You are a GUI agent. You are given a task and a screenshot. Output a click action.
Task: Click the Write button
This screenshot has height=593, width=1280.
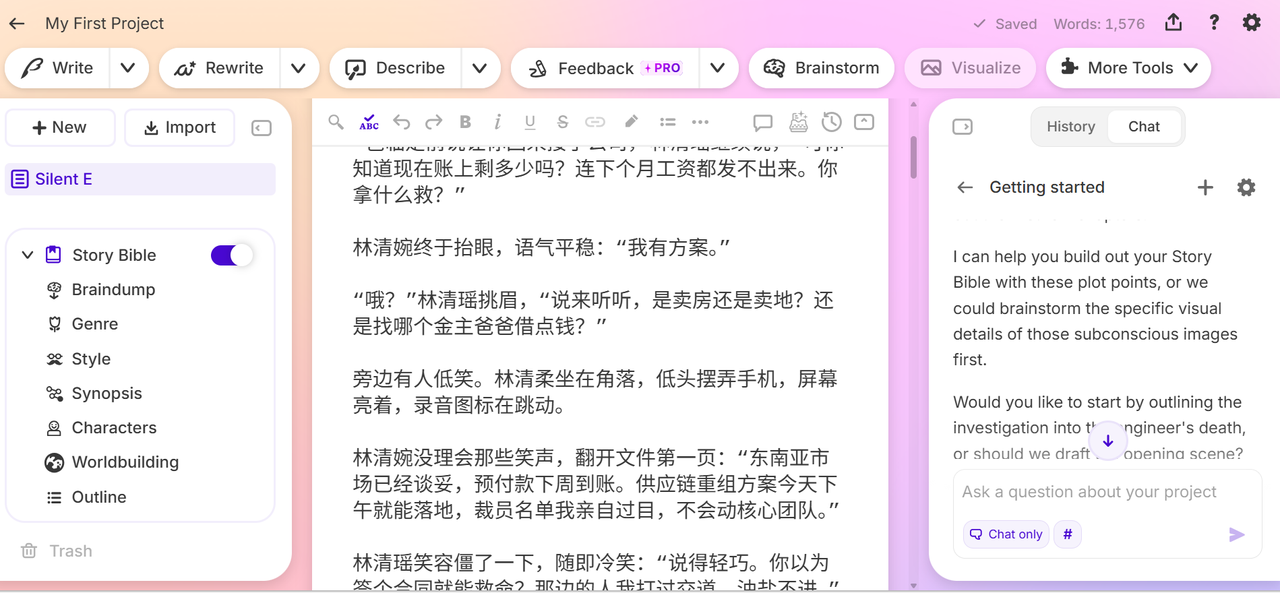[57, 68]
